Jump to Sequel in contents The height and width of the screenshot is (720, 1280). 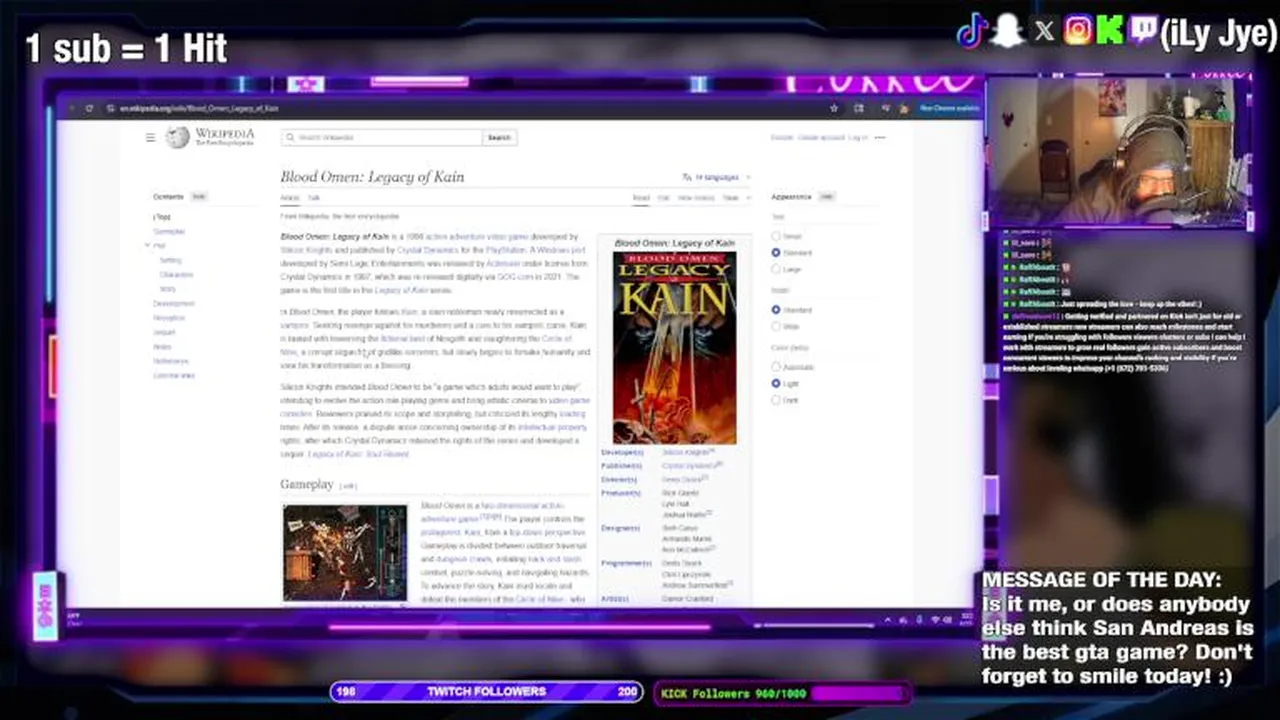164,332
